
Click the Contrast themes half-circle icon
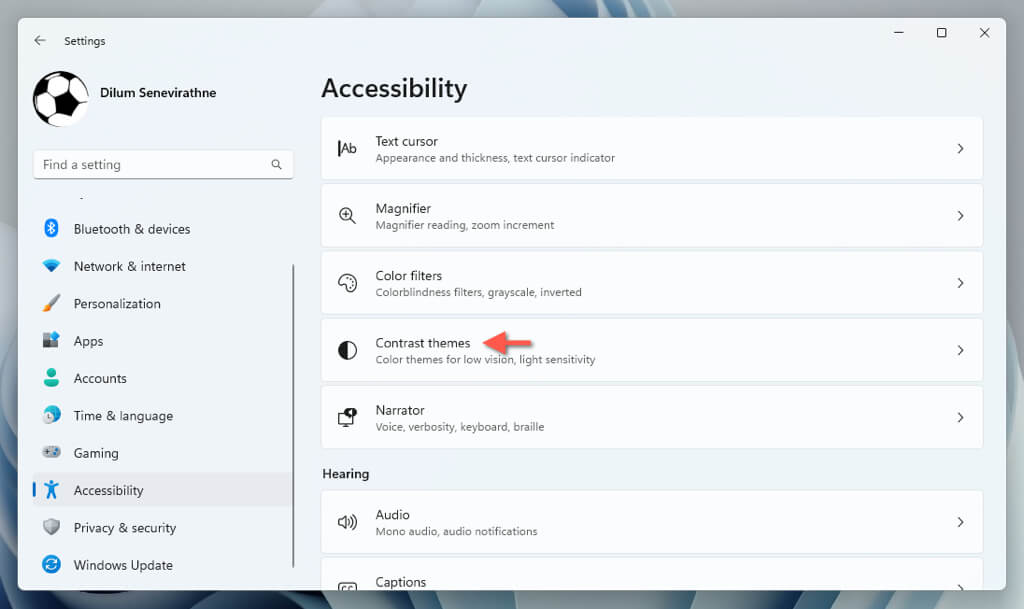(x=347, y=350)
